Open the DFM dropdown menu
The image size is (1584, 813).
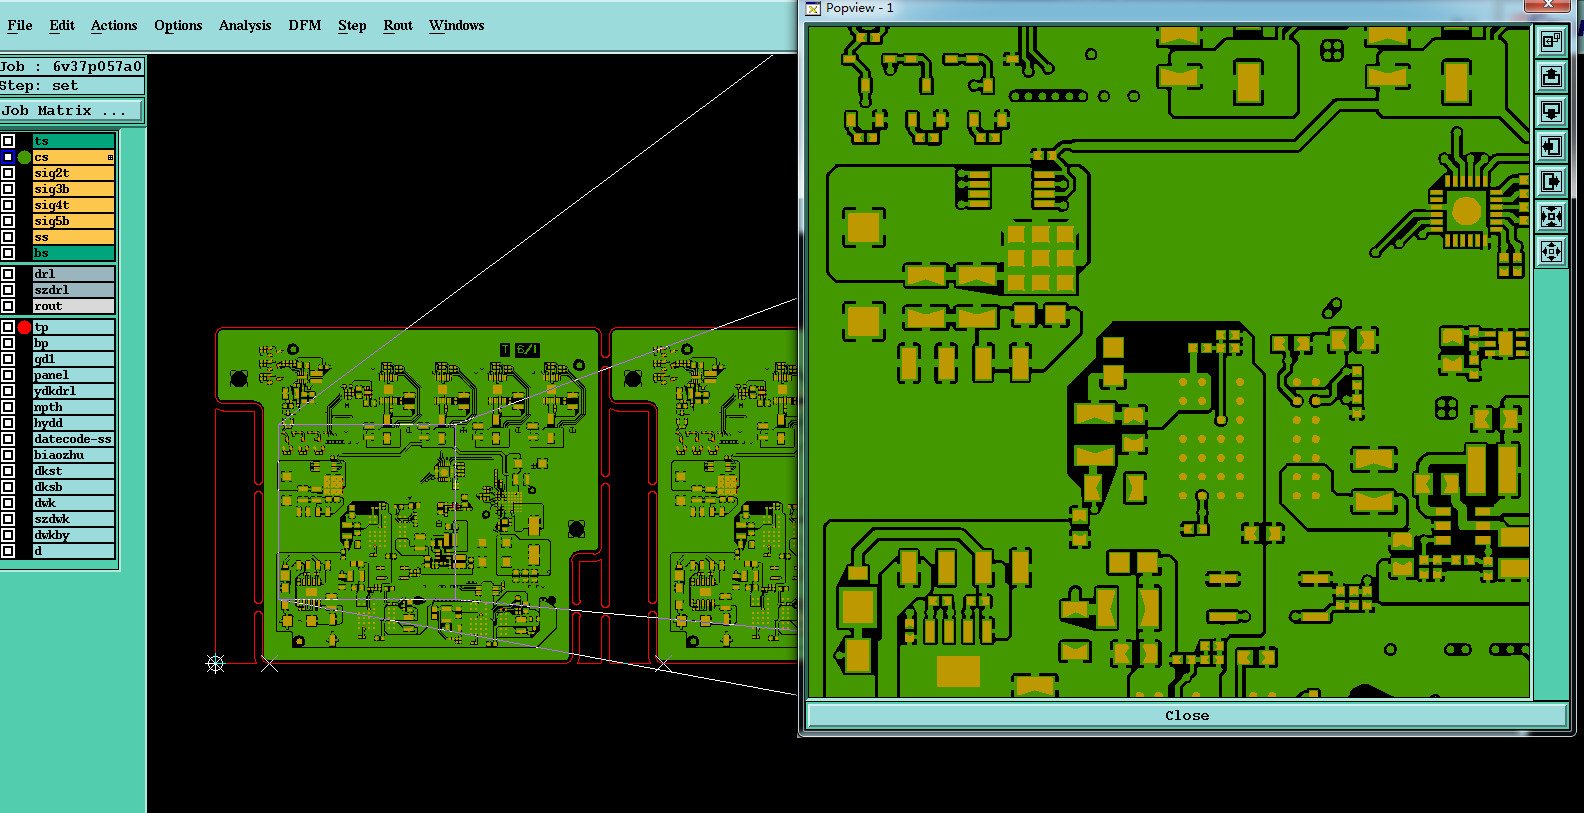(305, 25)
